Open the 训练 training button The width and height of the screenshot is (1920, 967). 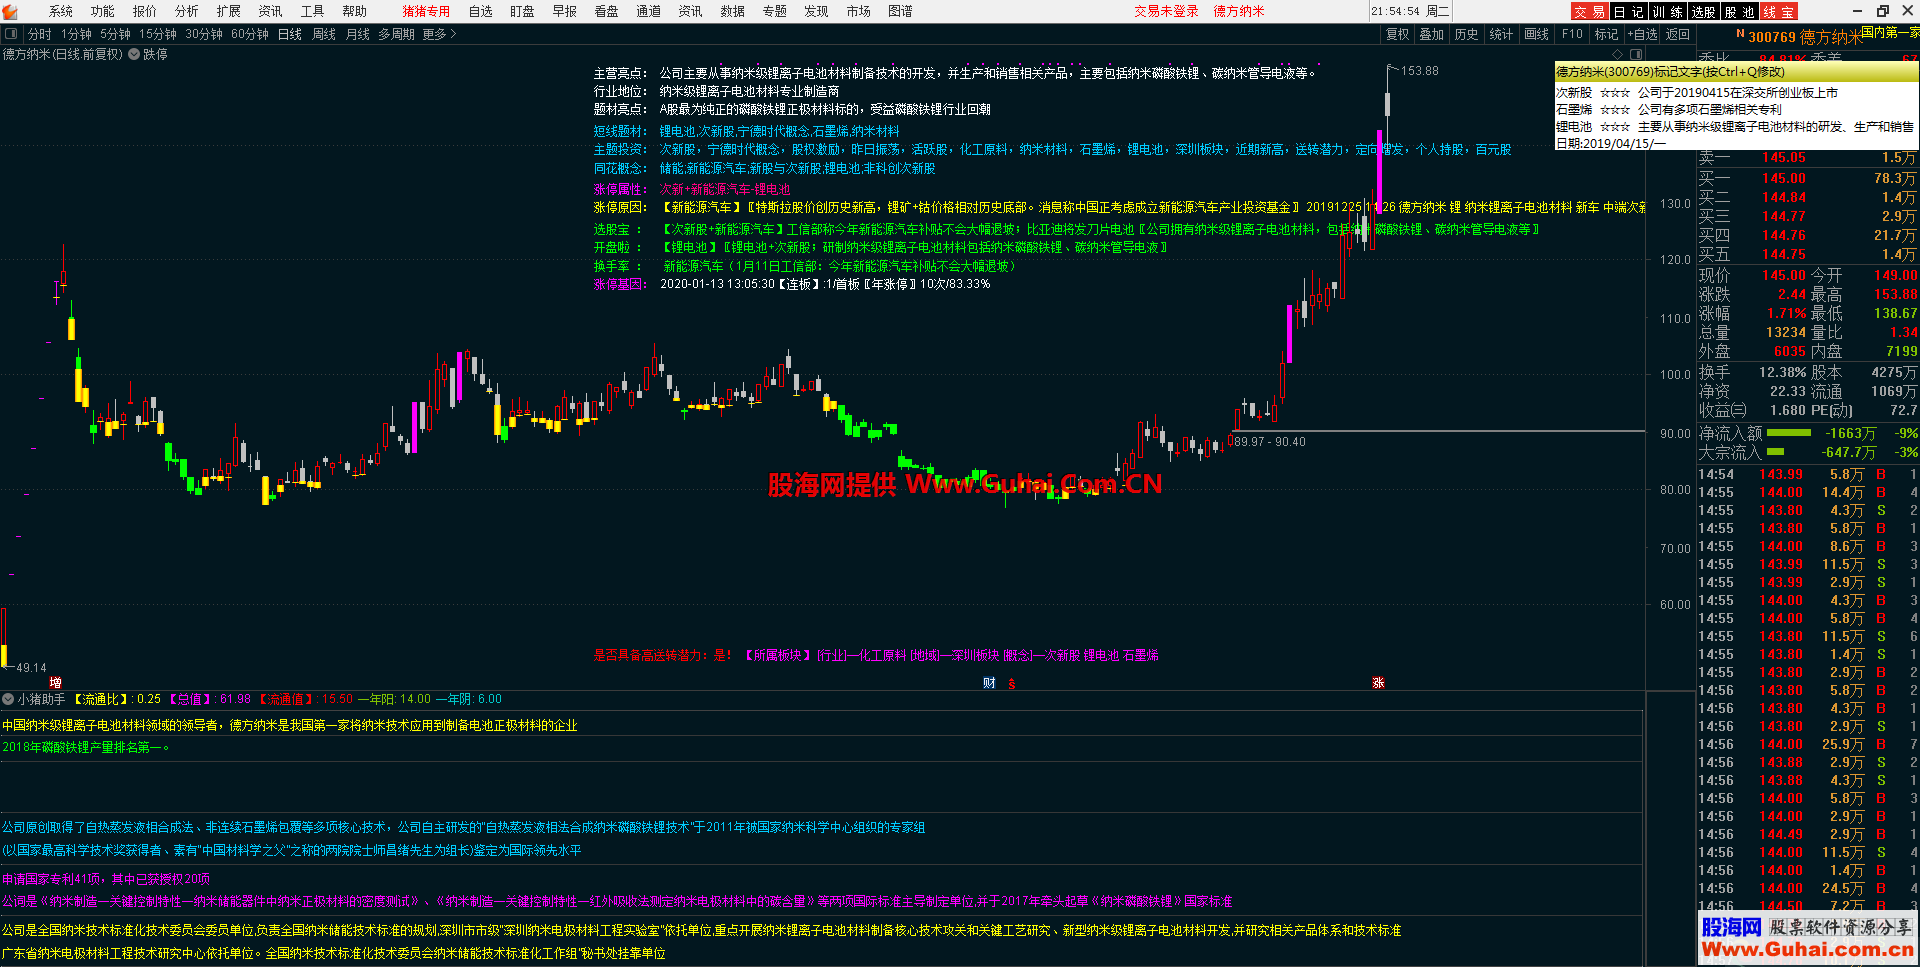click(x=1667, y=11)
